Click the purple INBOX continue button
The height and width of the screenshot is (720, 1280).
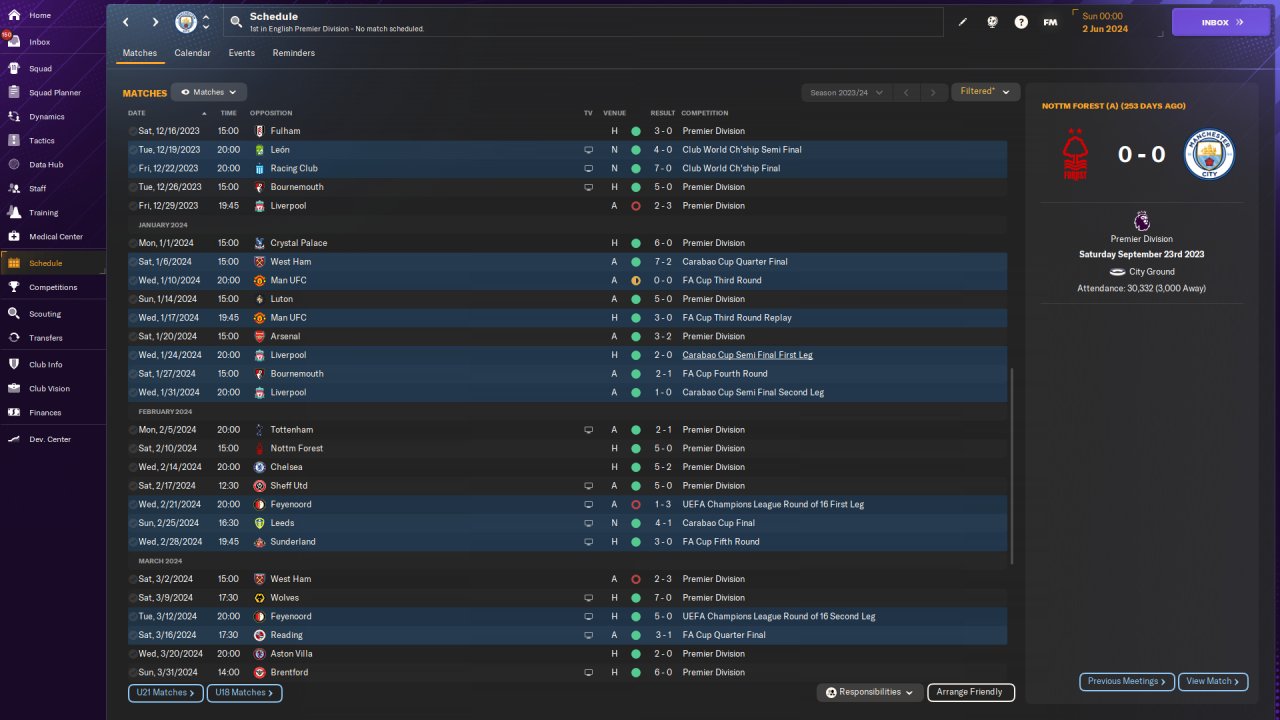[x=1221, y=22]
